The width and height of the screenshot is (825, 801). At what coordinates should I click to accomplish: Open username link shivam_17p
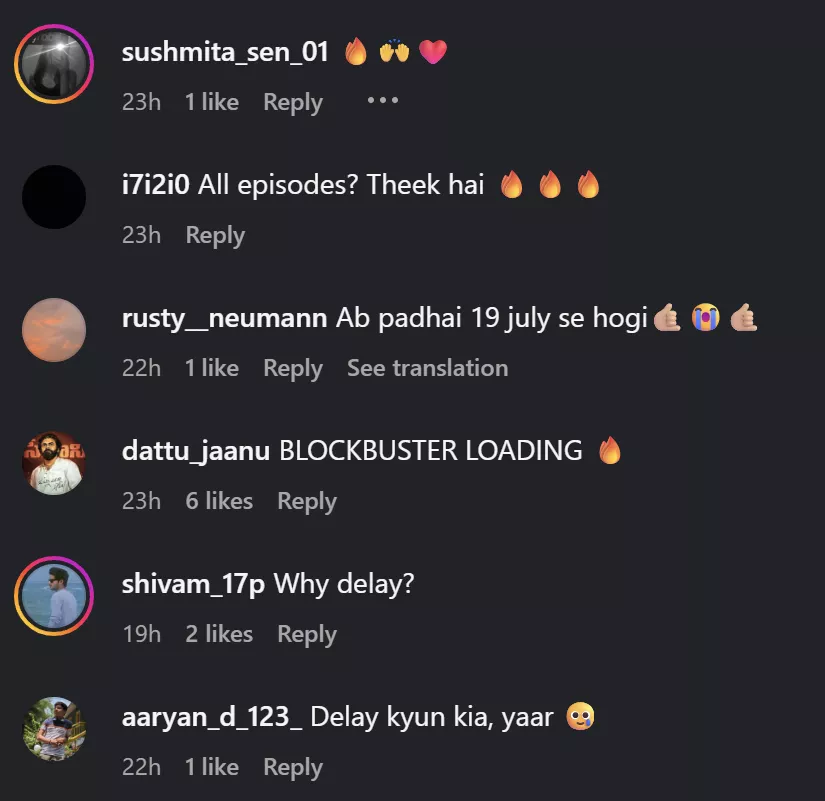193,585
